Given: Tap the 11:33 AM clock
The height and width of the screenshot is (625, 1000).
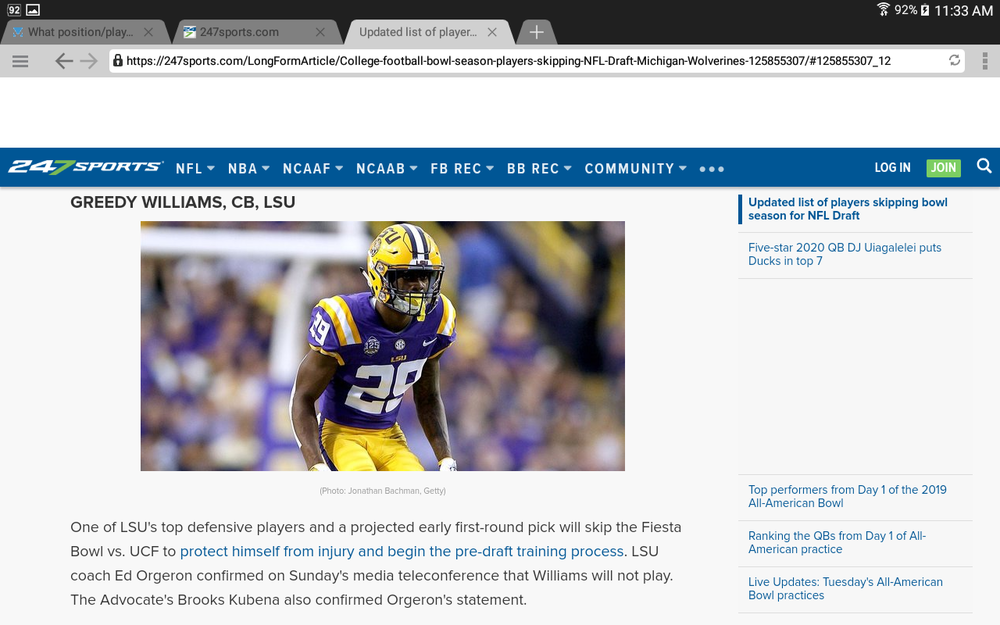Looking at the screenshot, I should click(x=963, y=10).
